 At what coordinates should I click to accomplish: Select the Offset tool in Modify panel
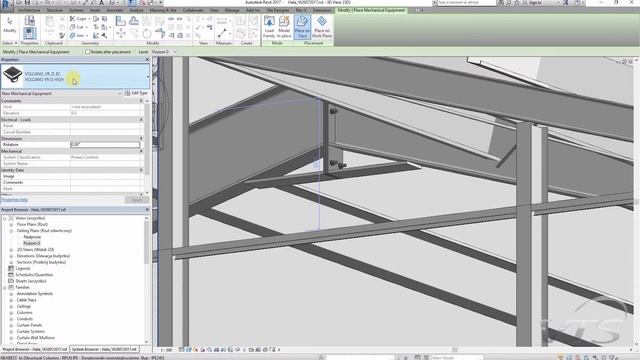[x=134, y=20]
